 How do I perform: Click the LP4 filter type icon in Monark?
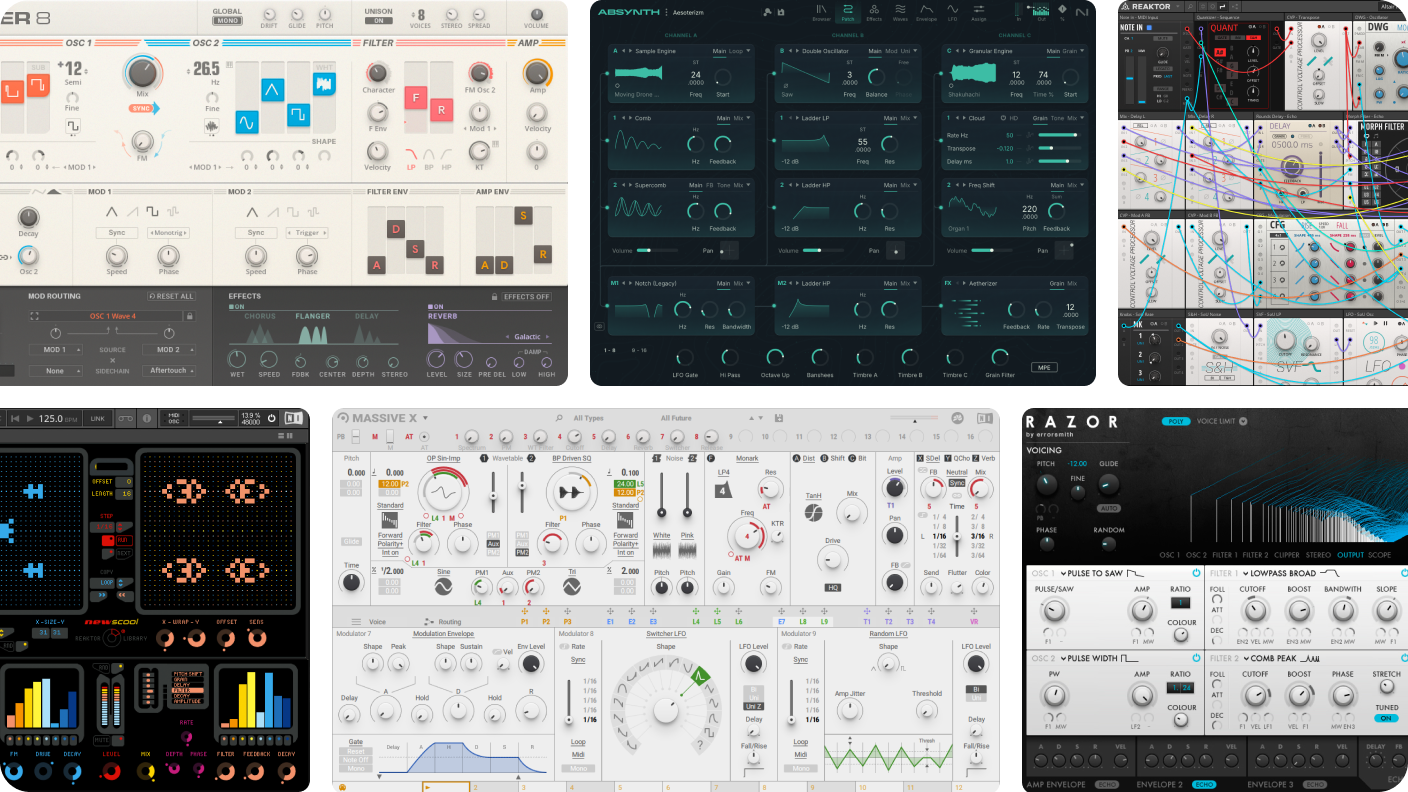pos(722,490)
